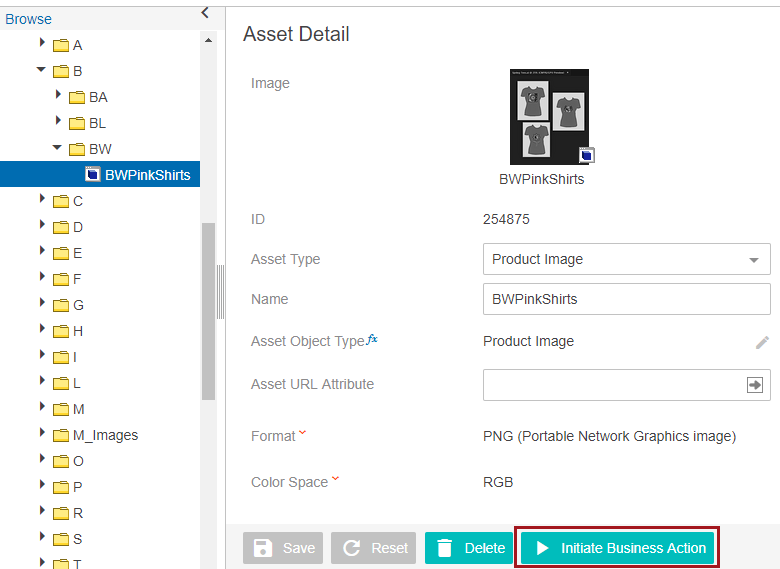Click the arrow icon in Asset URL Attribute field
Image resolution: width=780 pixels, height=569 pixels.
[x=754, y=384]
